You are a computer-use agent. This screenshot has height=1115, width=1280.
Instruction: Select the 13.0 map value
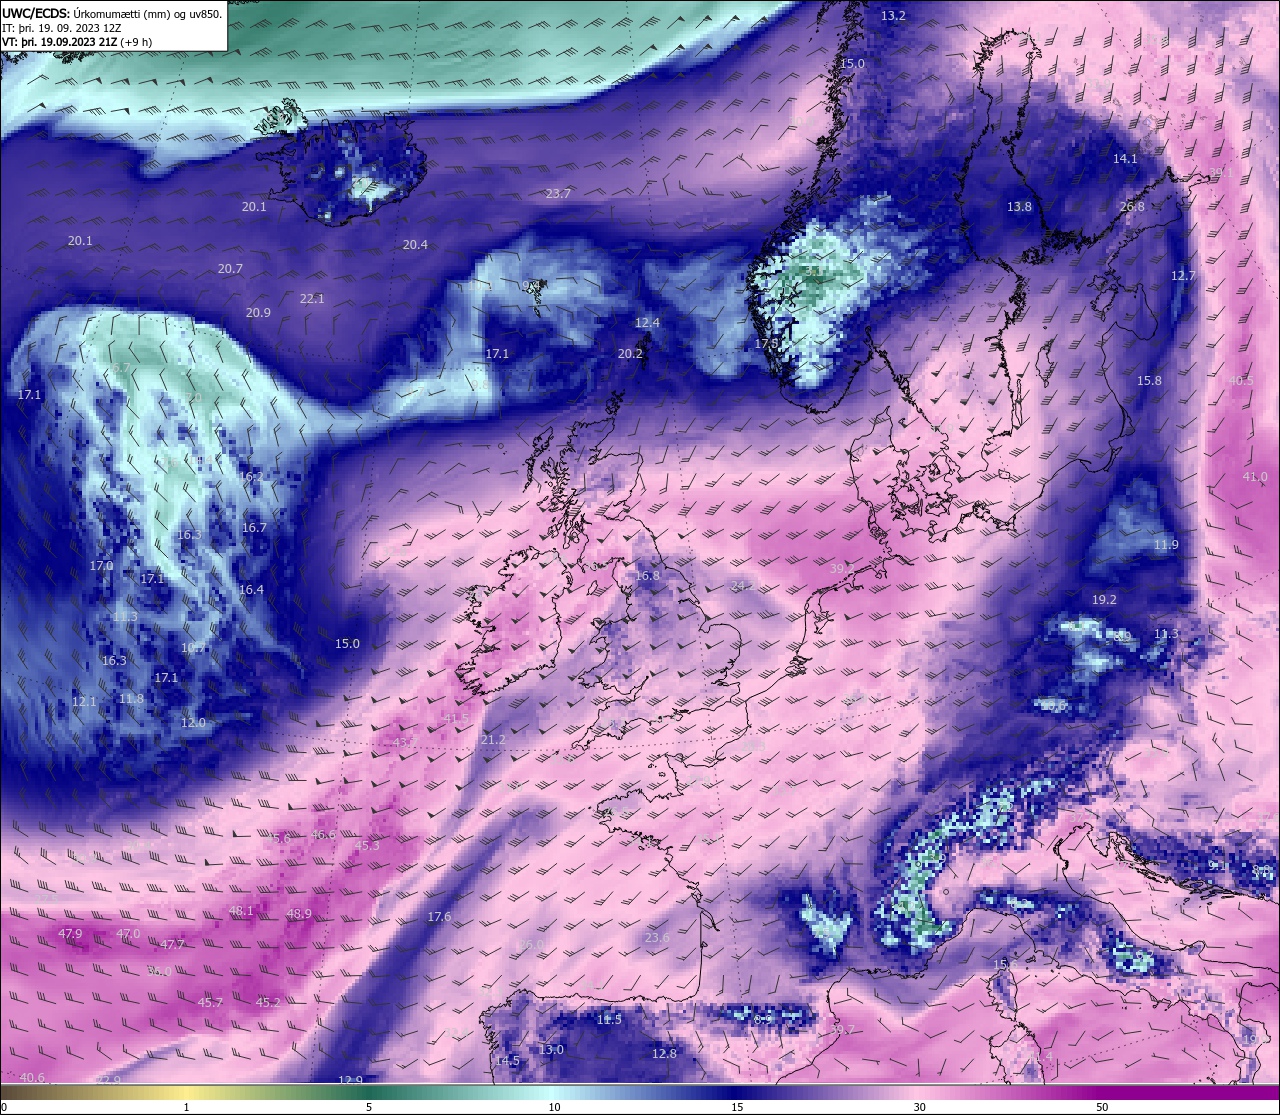pyautogui.click(x=551, y=1050)
